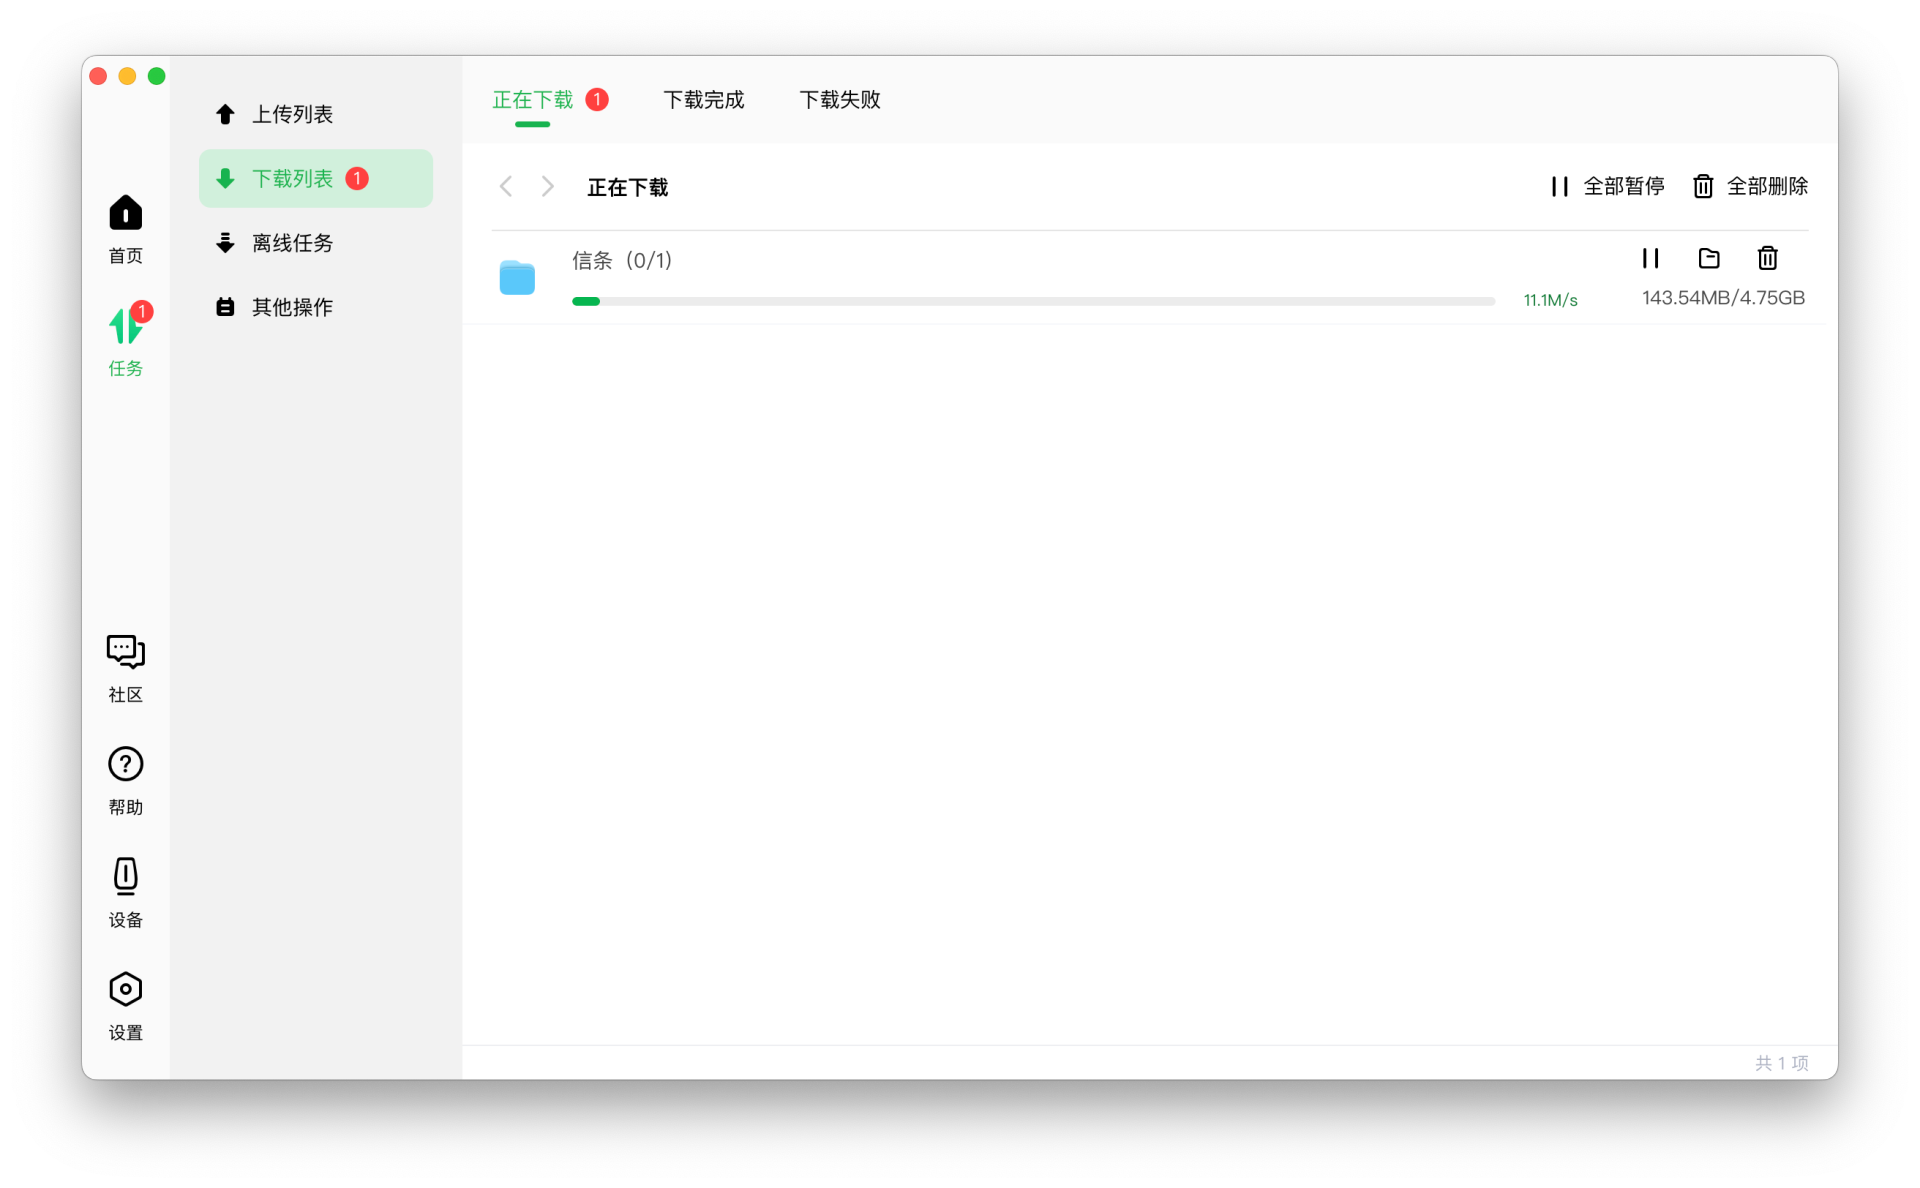Viewport: 1920px width, 1188px height.
Task: Delete the 信条 download task
Action: 1767,258
